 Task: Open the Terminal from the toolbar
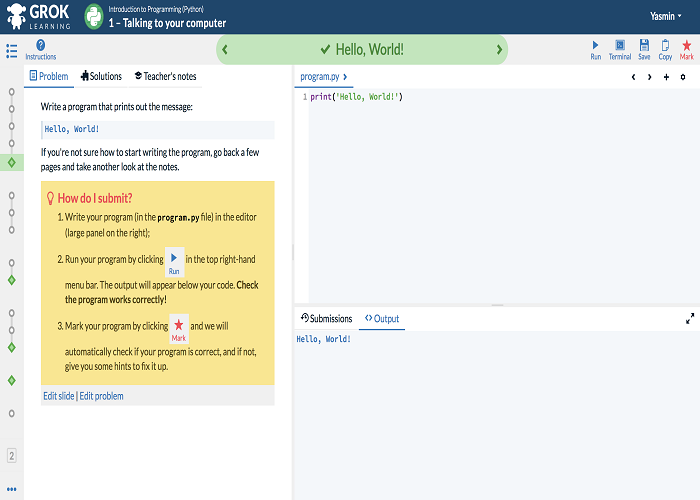[620, 46]
